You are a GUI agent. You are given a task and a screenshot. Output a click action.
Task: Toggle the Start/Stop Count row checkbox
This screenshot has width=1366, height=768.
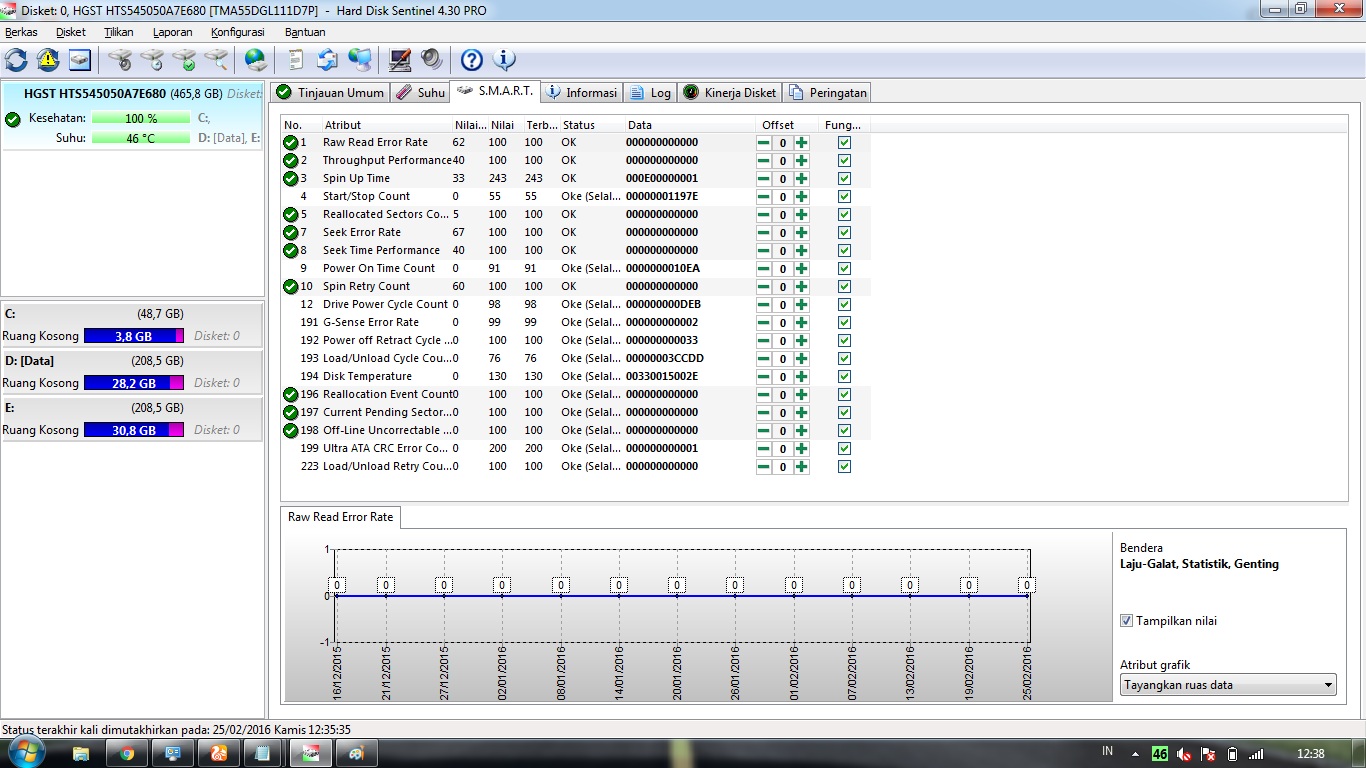tap(844, 196)
